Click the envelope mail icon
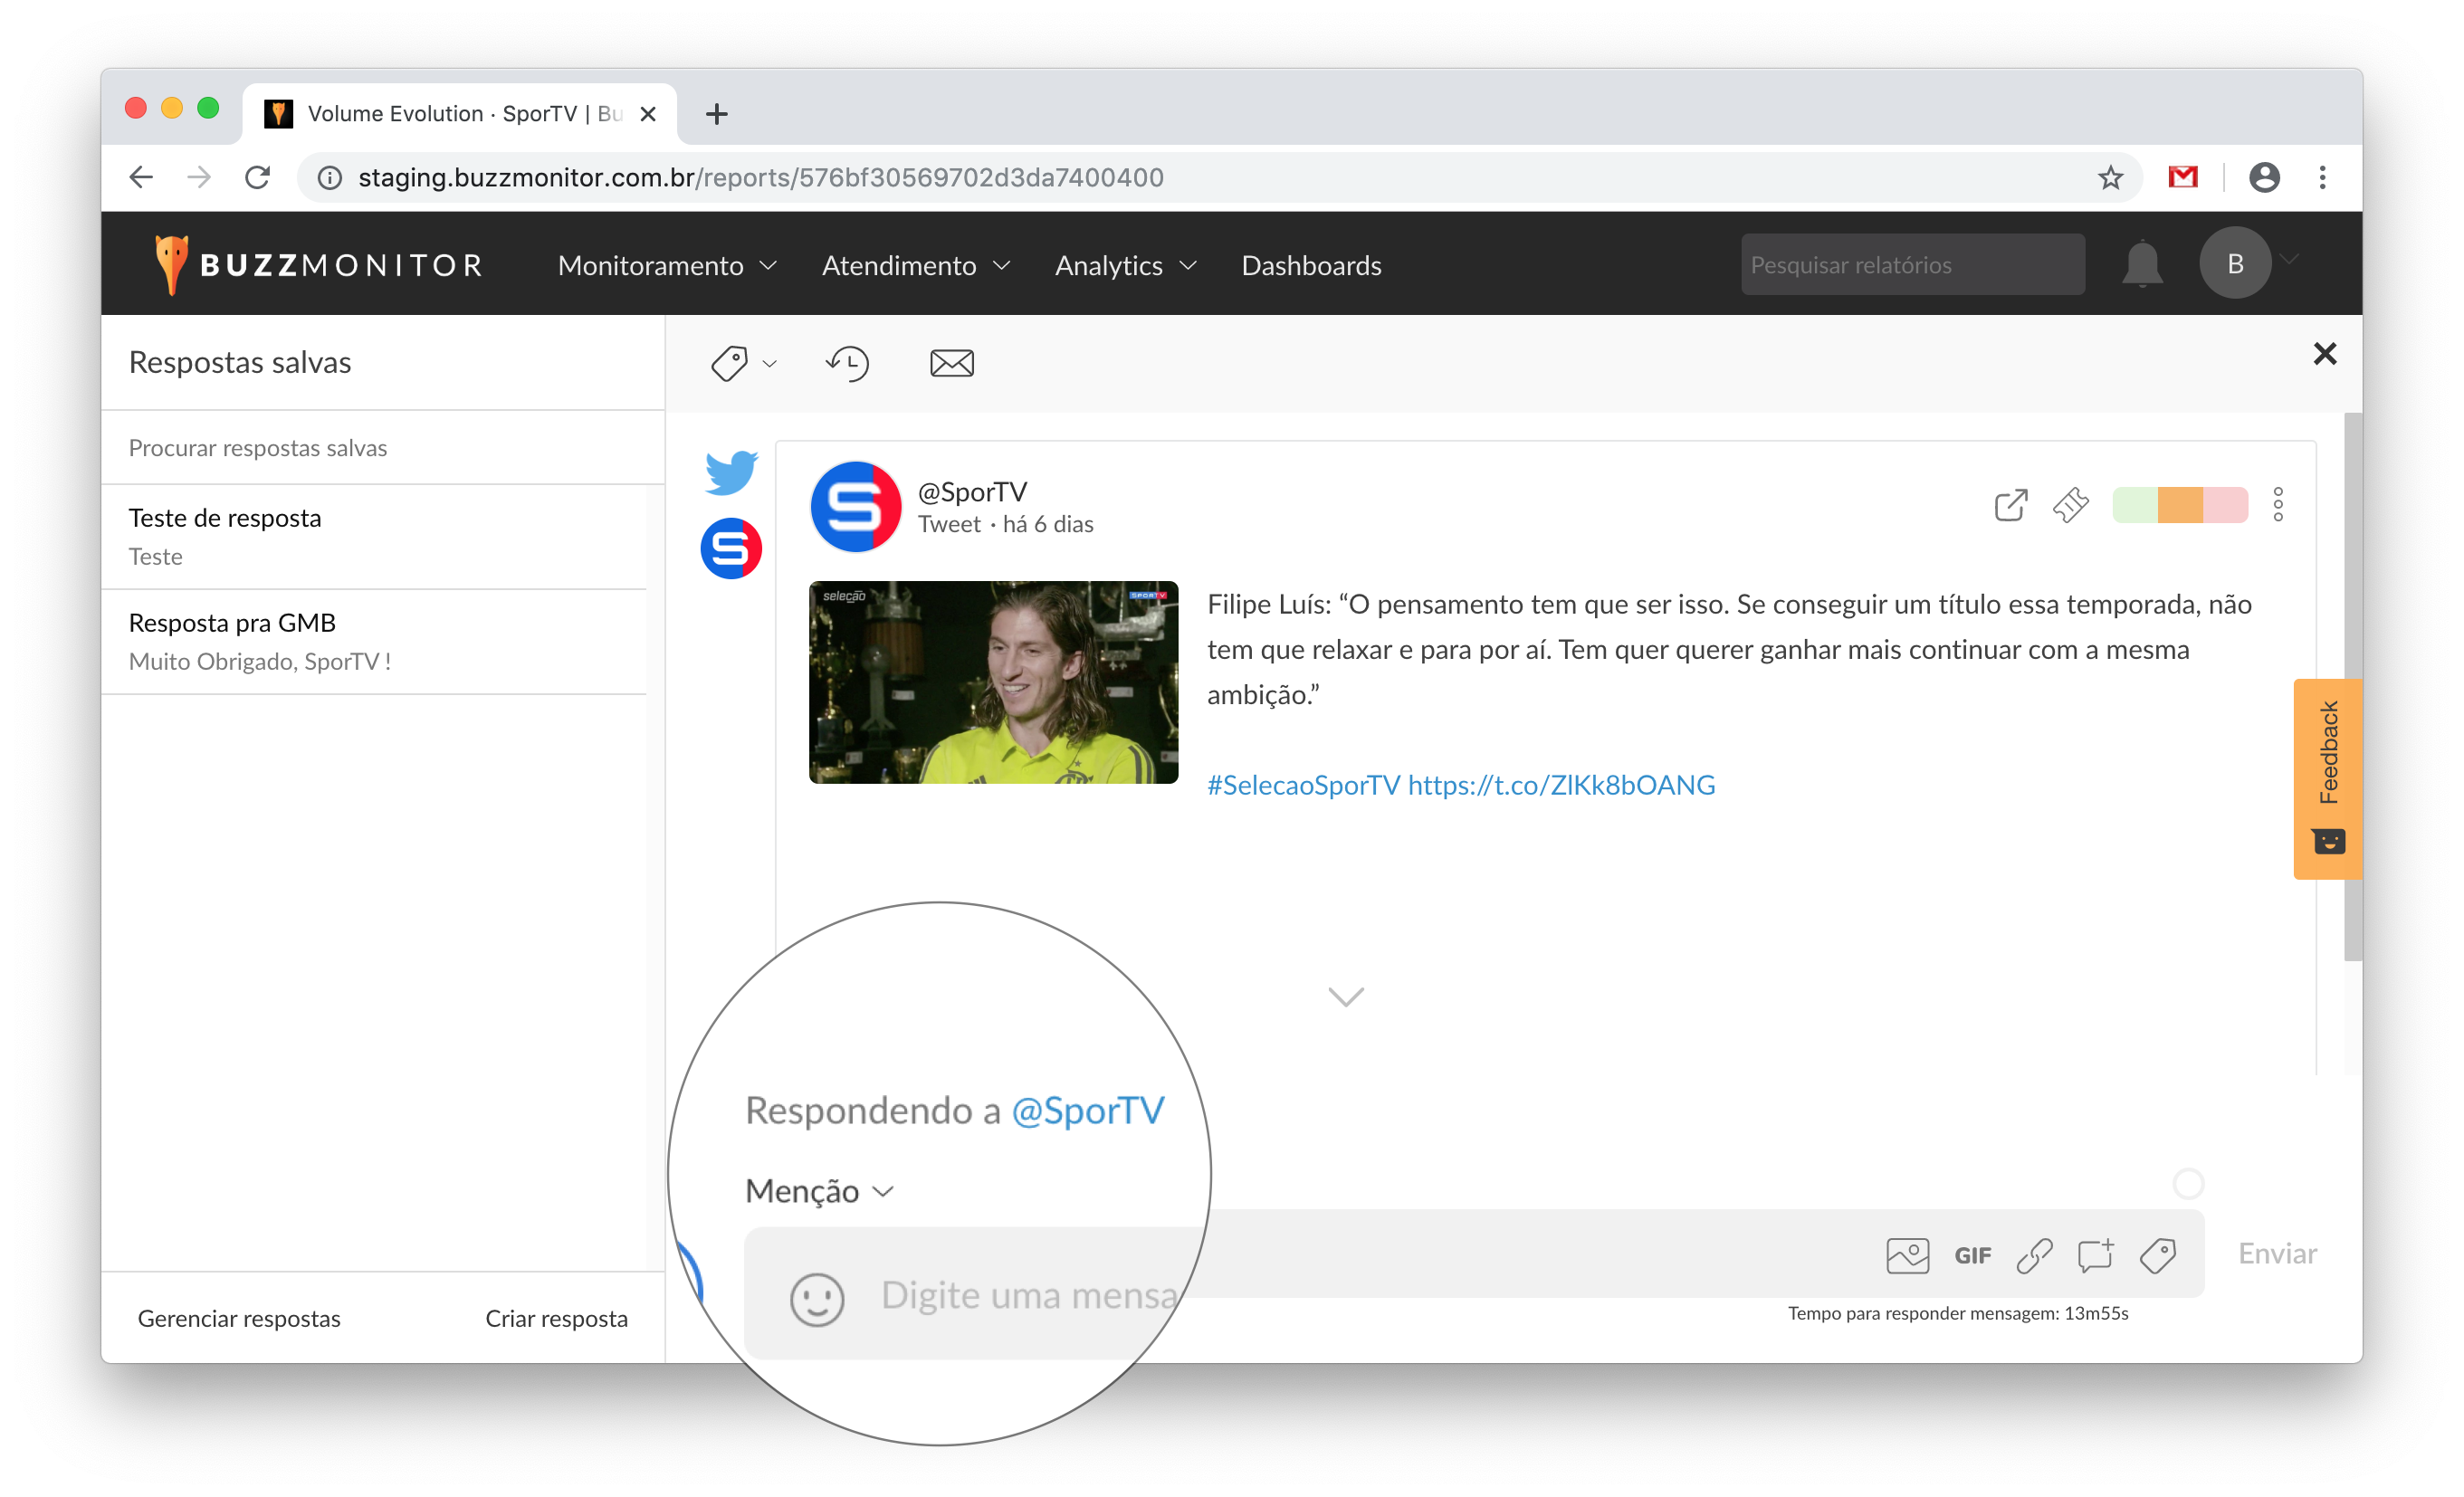The height and width of the screenshot is (1497, 2464). 951,363
